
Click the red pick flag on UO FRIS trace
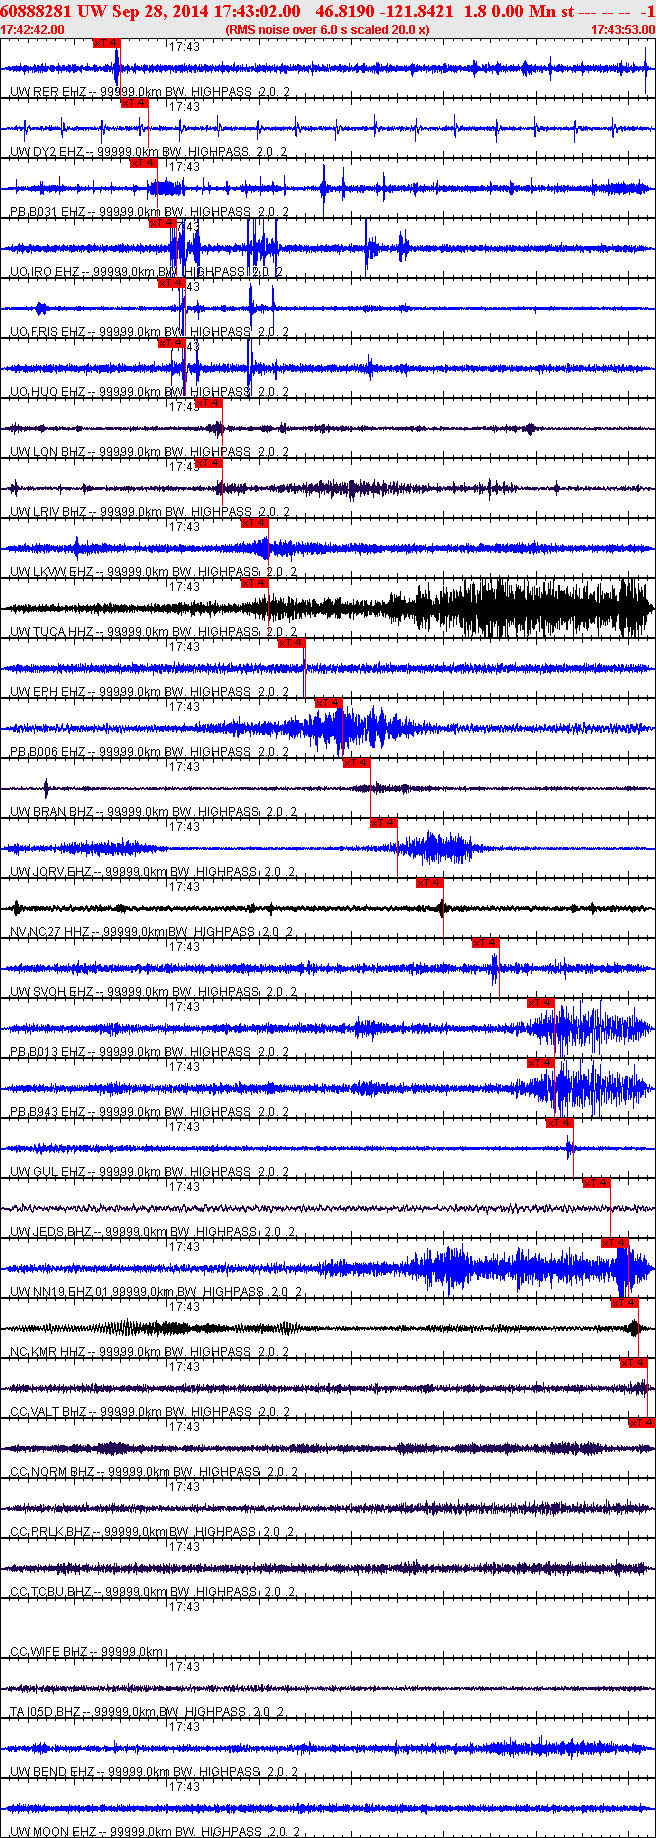point(171,283)
